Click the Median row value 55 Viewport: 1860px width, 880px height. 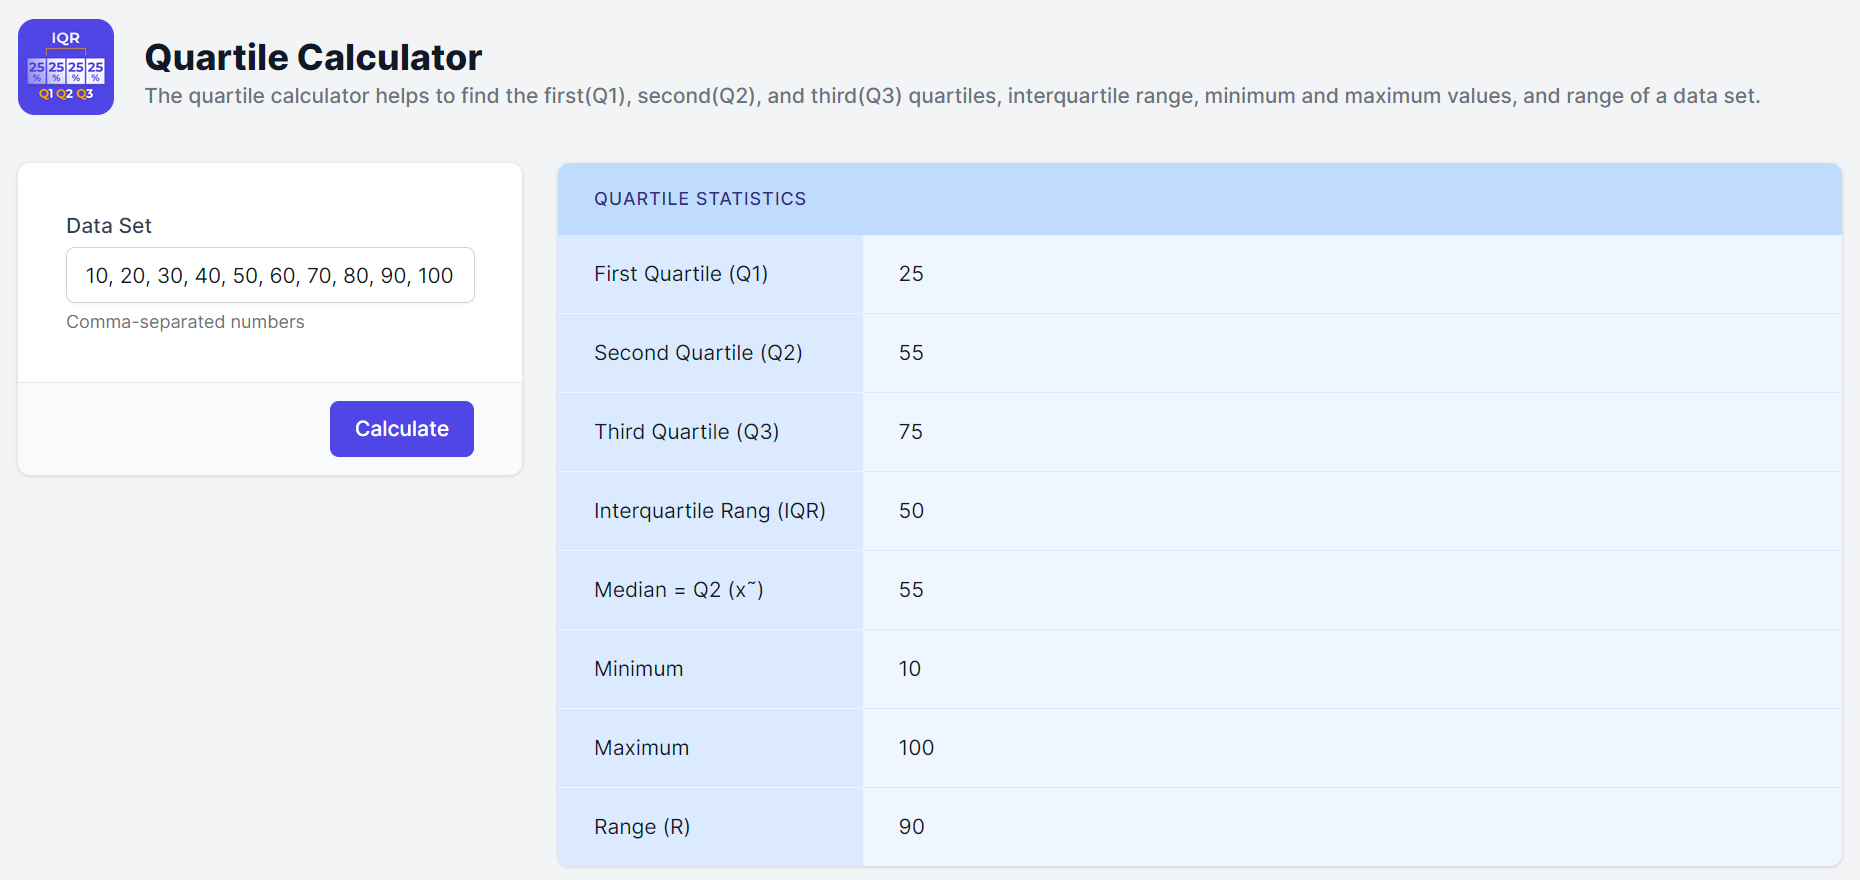point(911,590)
